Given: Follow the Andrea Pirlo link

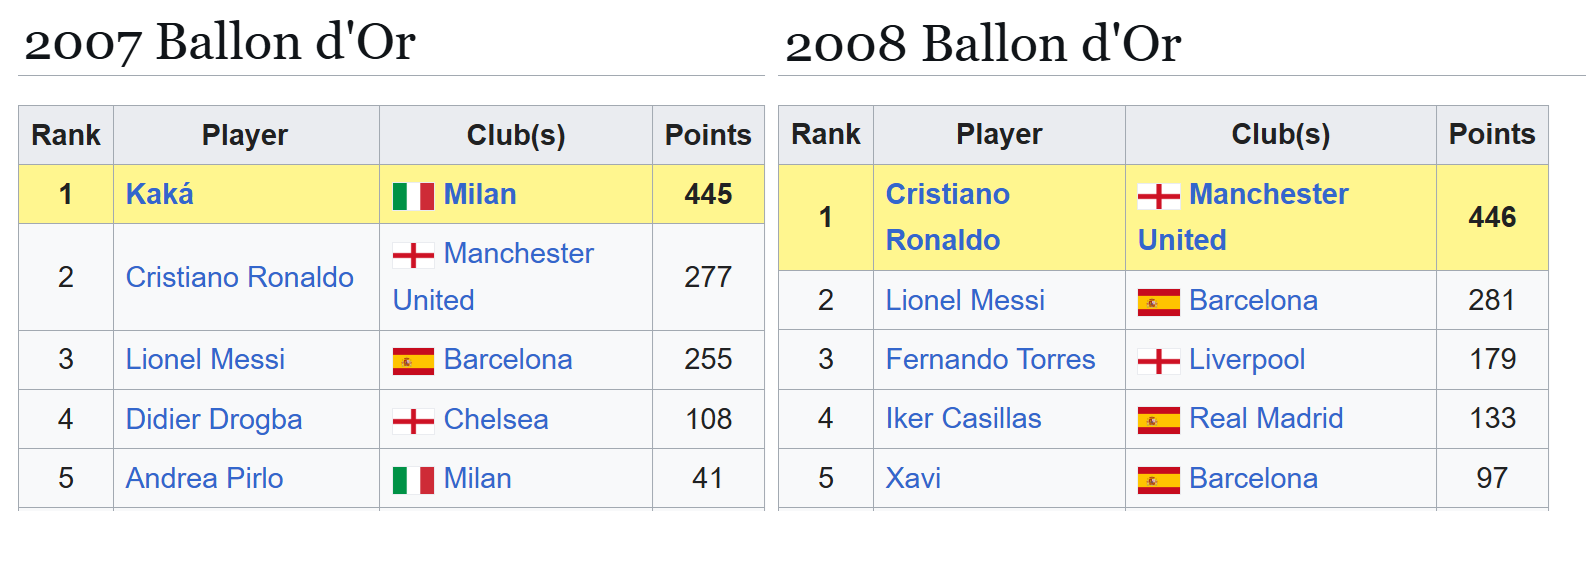Looking at the screenshot, I should click(x=204, y=478).
